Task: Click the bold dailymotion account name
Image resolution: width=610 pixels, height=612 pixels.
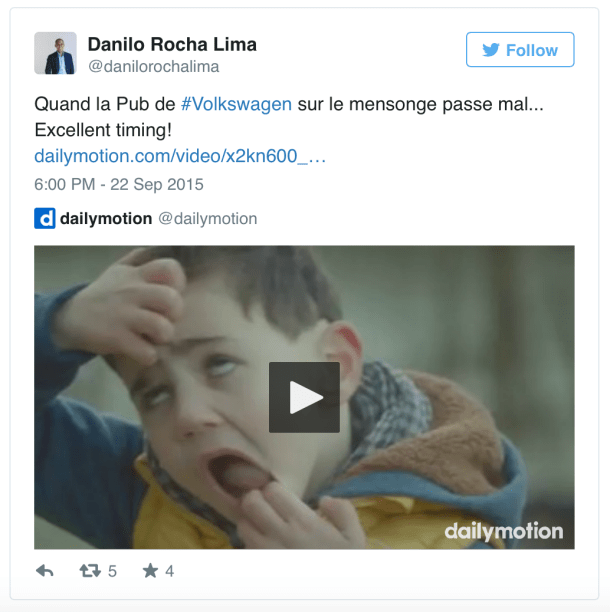Action: tap(106, 219)
